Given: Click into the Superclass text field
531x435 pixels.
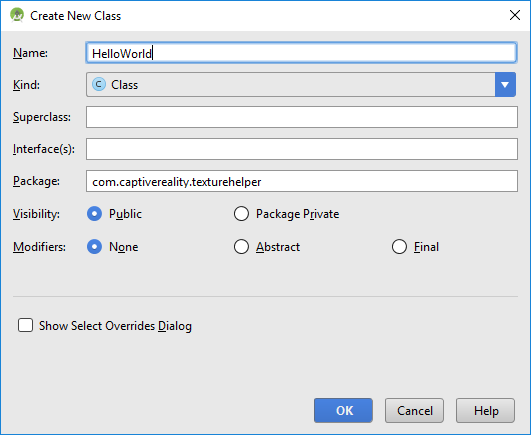Looking at the screenshot, I should point(302,117).
